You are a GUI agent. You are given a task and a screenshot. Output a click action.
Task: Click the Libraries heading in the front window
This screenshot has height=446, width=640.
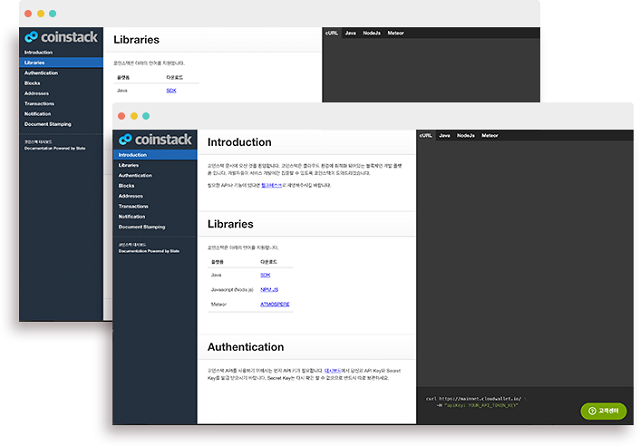[230, 224]
